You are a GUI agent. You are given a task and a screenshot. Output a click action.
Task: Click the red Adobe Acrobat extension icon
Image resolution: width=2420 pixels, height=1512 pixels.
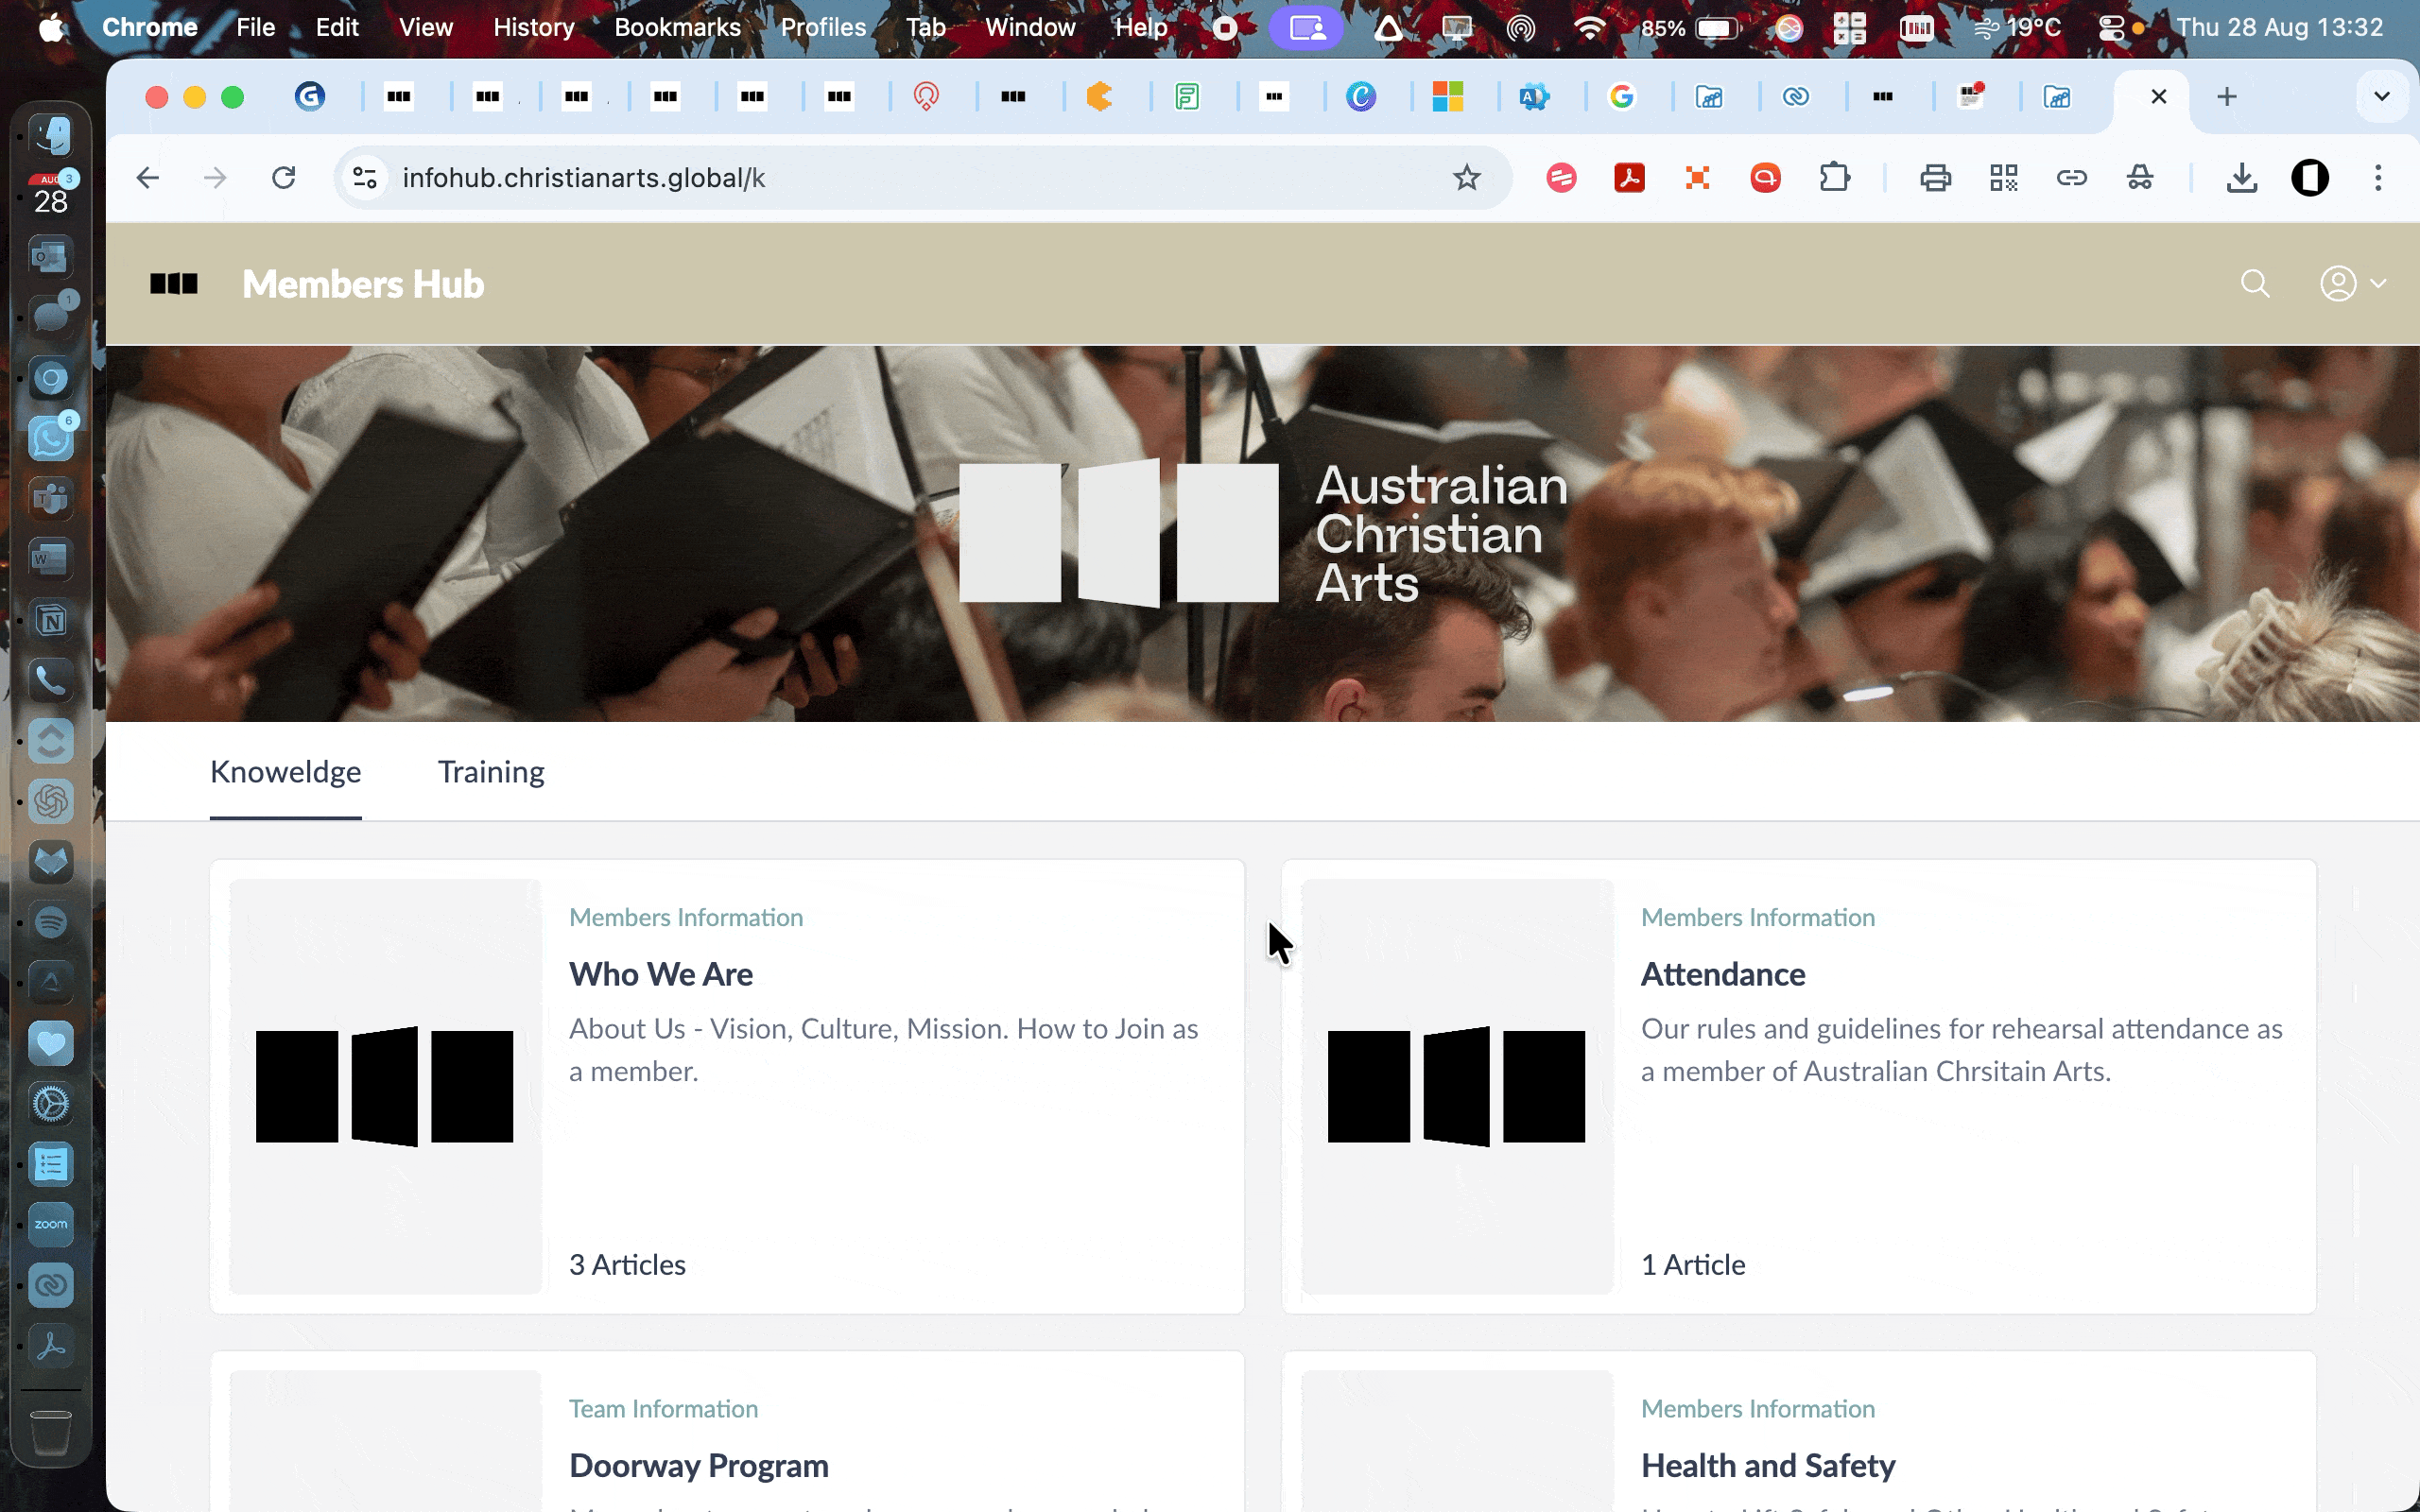point(1629,178)
